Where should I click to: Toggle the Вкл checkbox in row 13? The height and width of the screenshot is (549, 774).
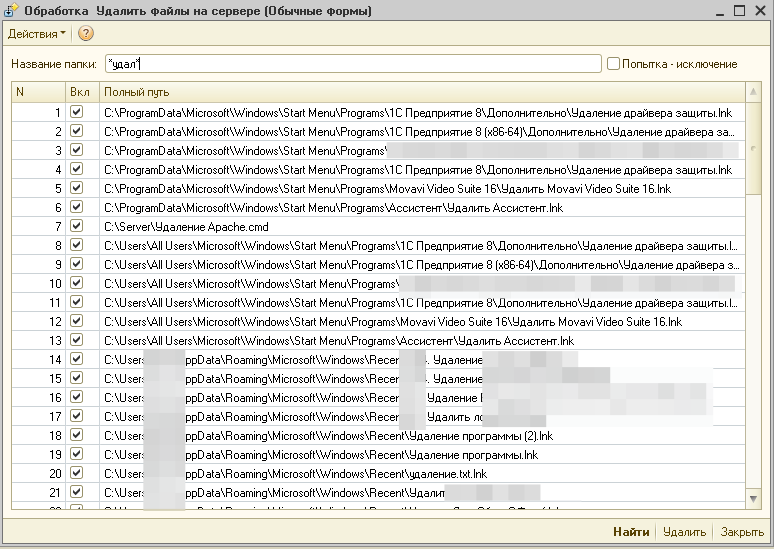click(x=77, y=340)
